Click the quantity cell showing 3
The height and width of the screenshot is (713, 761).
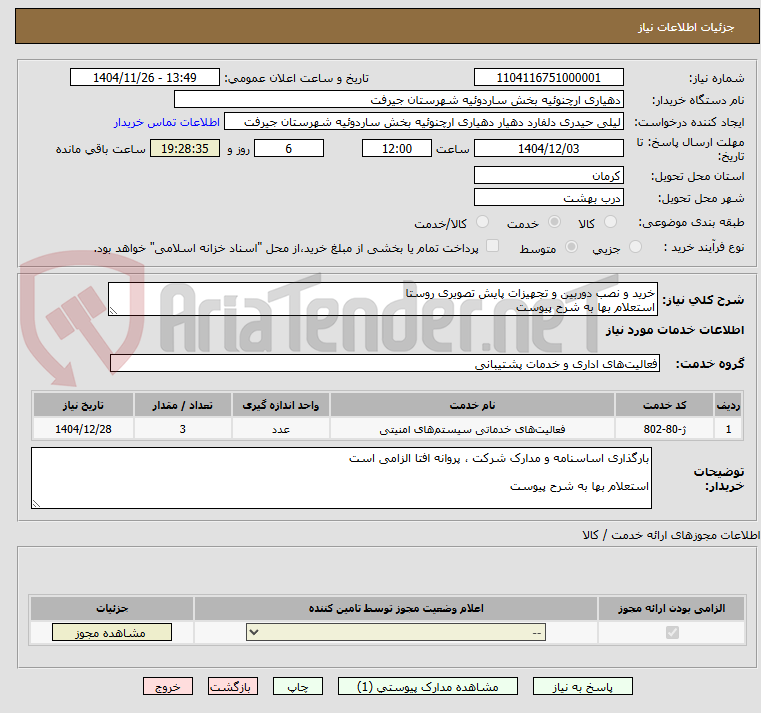[182, 429]
